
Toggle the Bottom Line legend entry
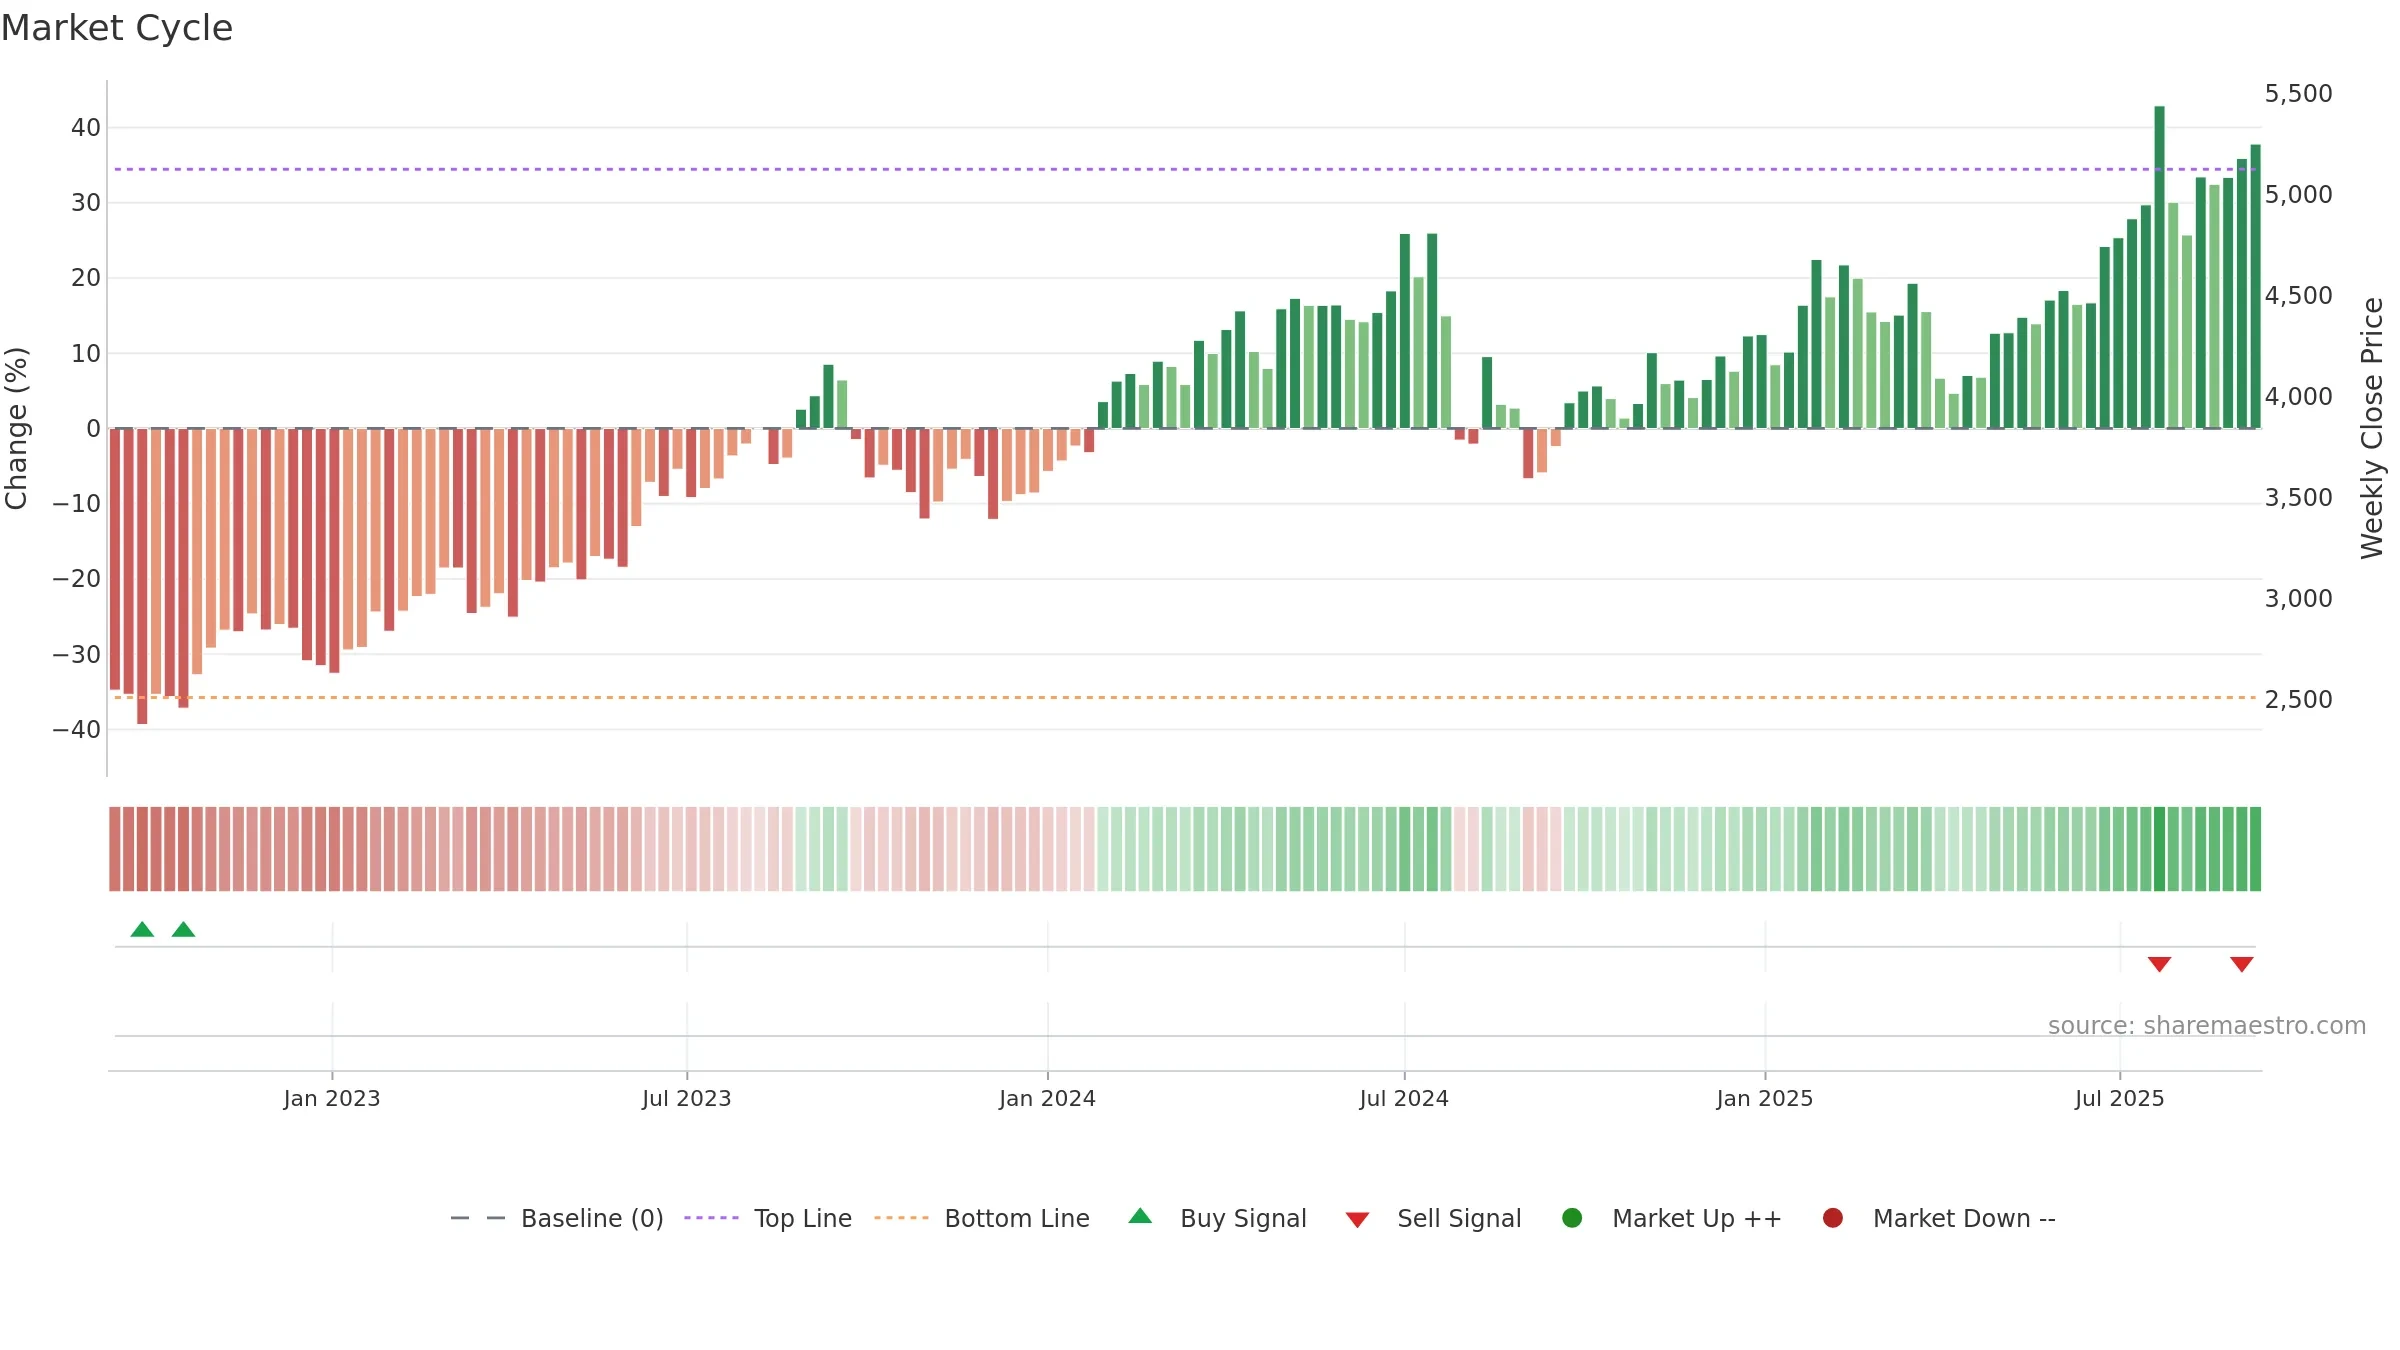coord(982,1218)
